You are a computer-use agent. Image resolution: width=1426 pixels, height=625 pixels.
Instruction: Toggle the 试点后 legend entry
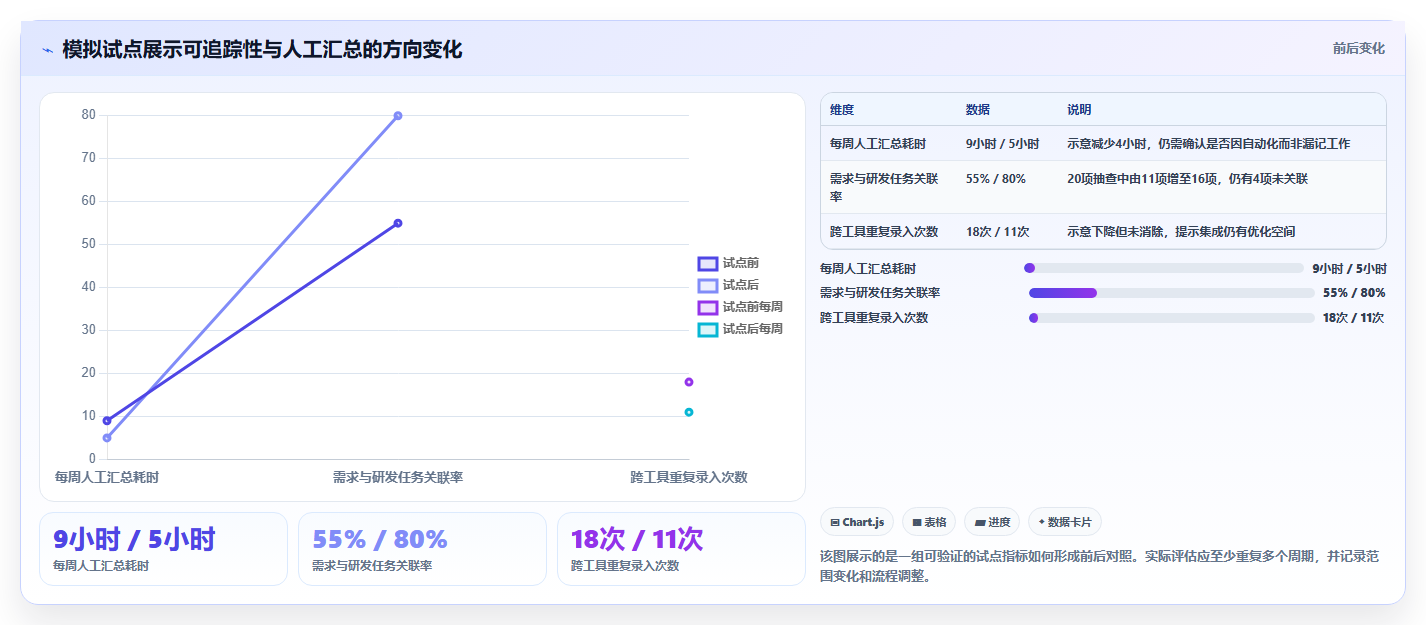click(x=729, y=285)
